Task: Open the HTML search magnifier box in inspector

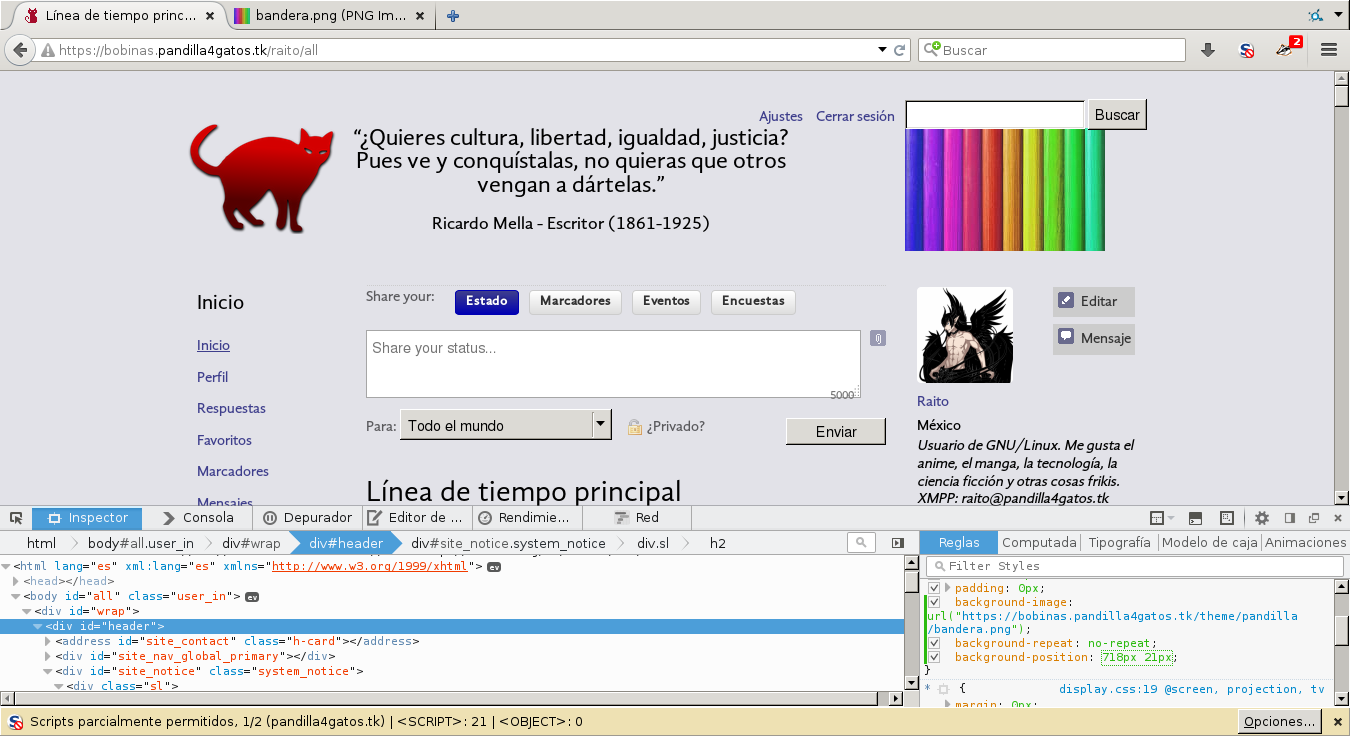Action: [861, 543]
